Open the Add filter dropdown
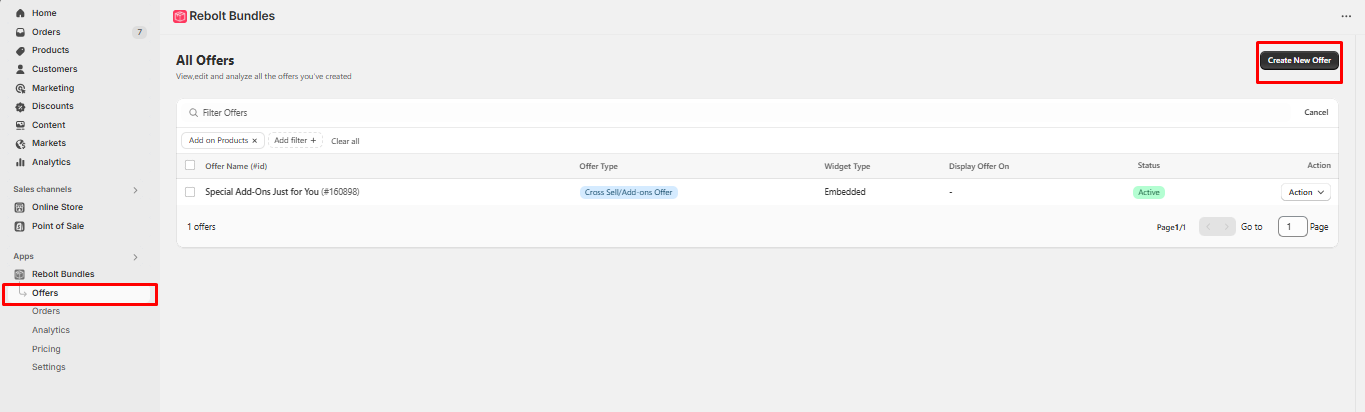 pos(295,141)
